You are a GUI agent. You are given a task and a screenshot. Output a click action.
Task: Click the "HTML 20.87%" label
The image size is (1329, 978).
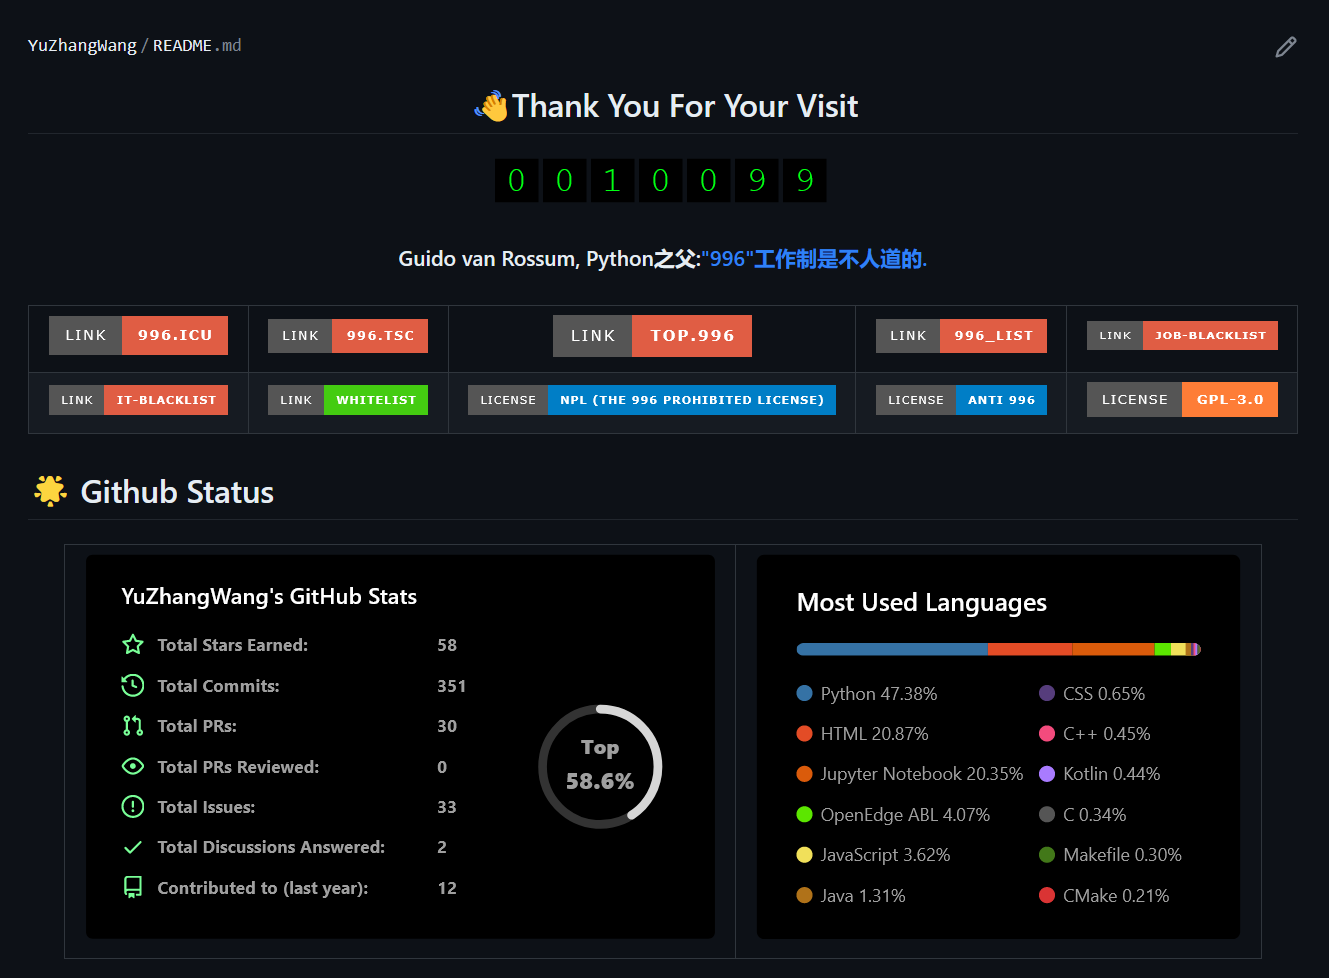point(875,734)
